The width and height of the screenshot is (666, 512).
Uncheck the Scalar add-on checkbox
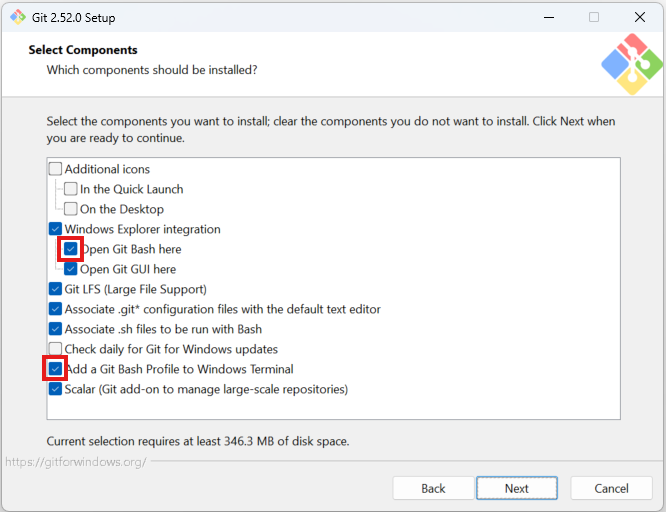click(55, 389)
